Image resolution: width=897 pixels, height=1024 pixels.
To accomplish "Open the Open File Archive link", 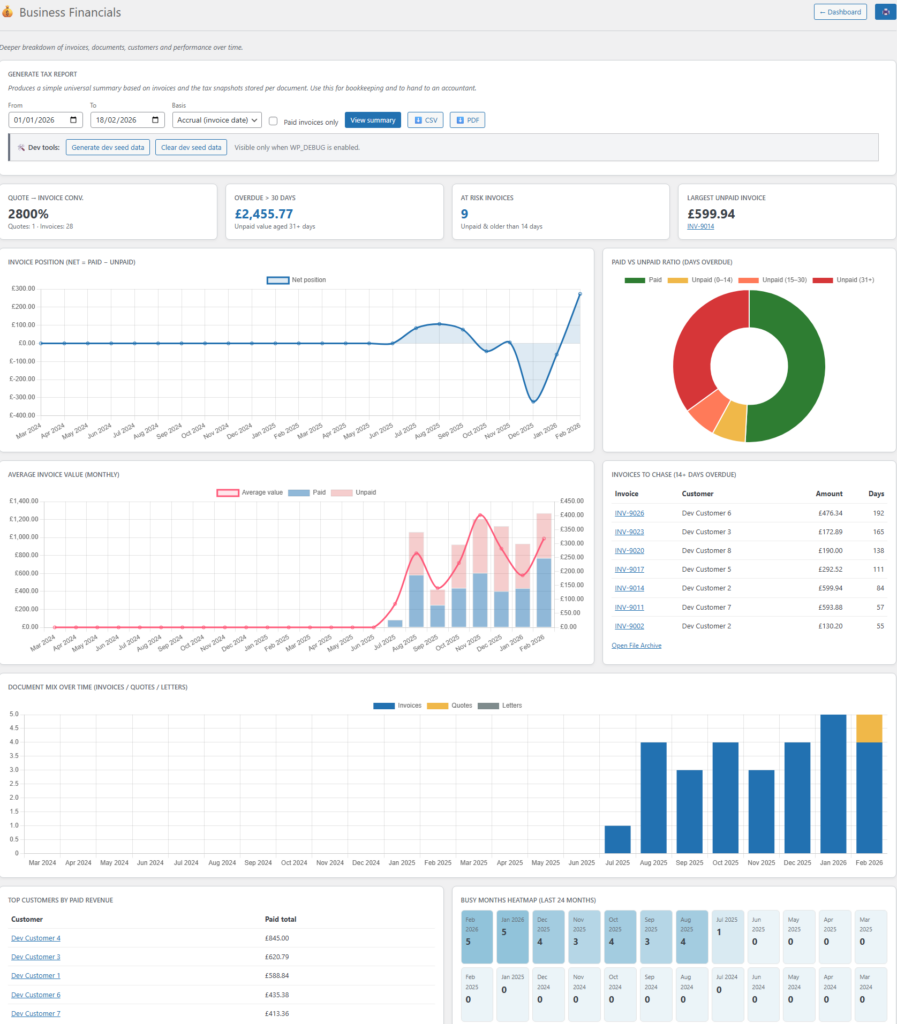I will coord(636,645).
